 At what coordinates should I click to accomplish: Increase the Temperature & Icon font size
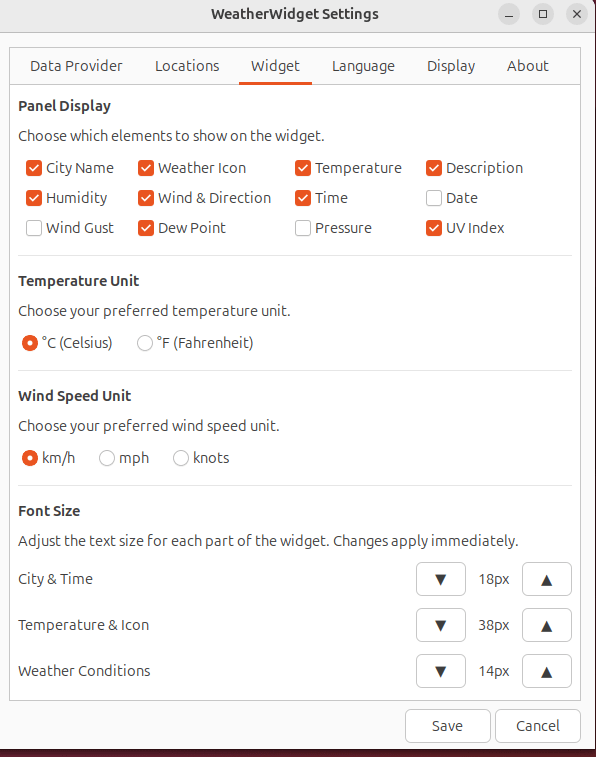point(546,625)
